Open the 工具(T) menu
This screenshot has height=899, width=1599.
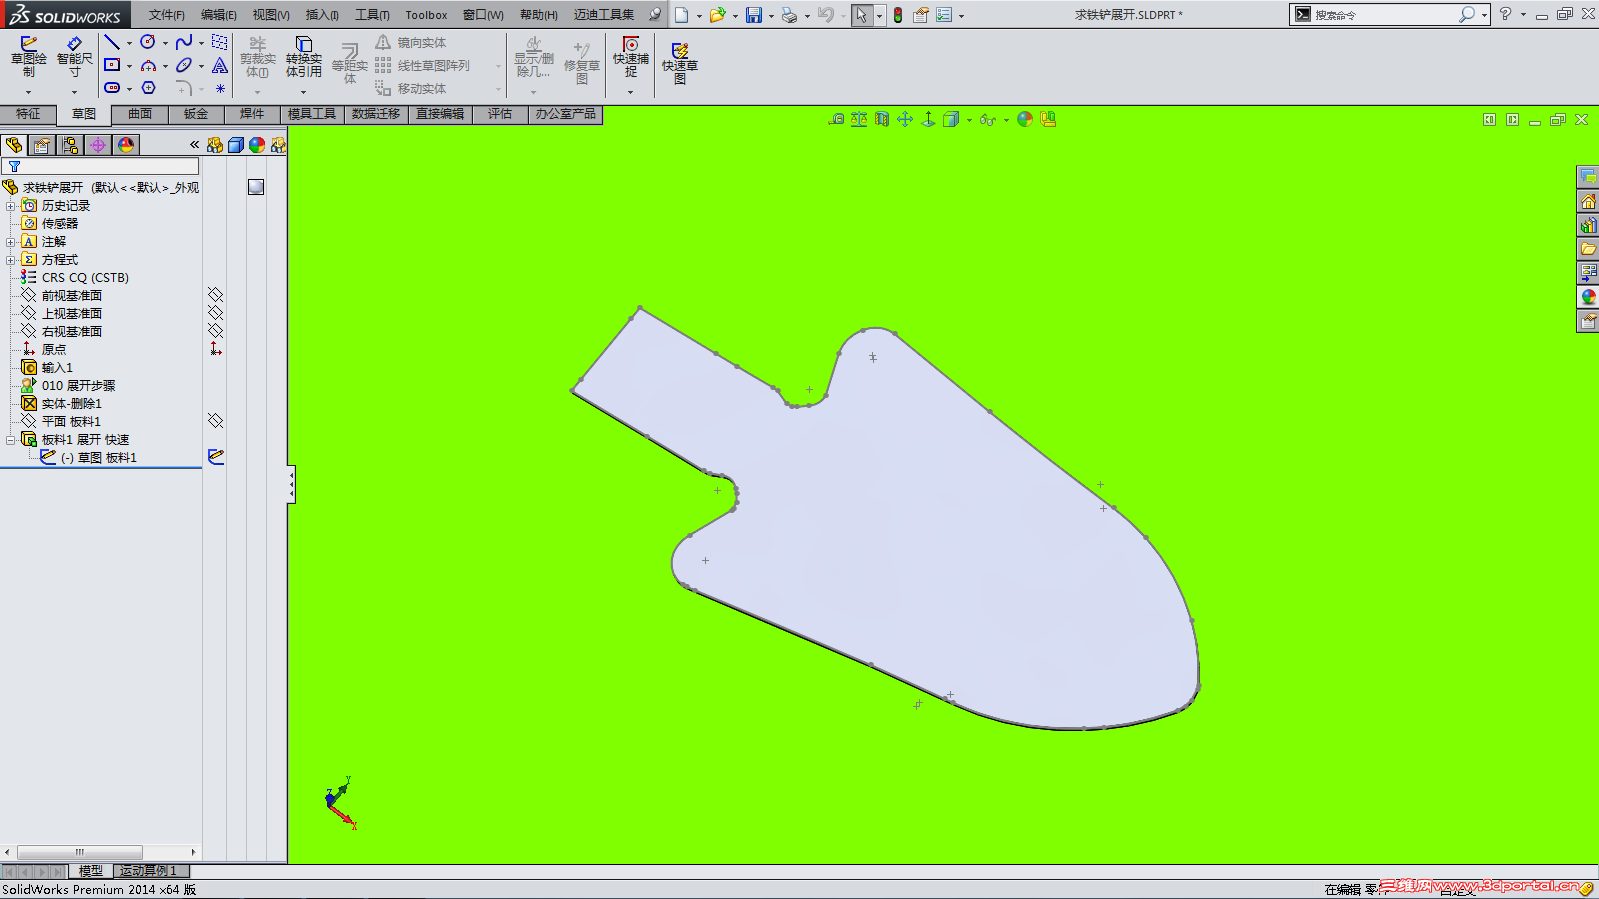coord(372,15)
